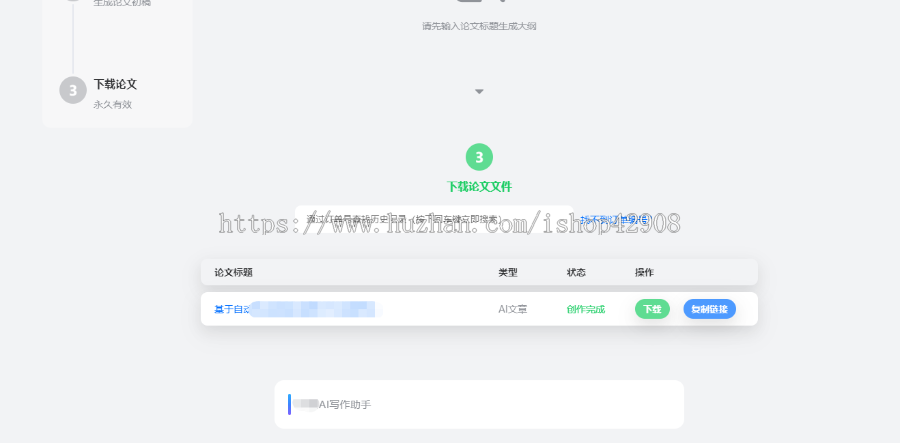Screen dimensions: 900x443
Task: Click the AI文章 type cell
Action: click(513, 309)
